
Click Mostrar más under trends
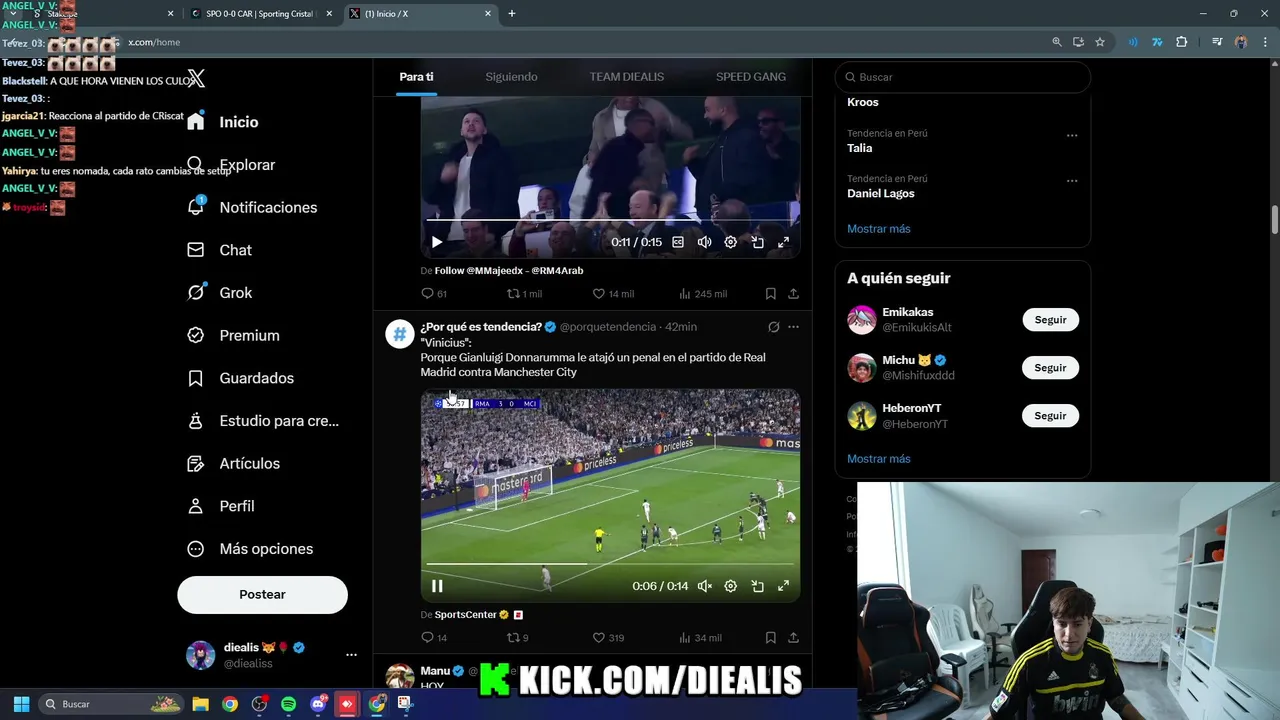coord(878,229)
